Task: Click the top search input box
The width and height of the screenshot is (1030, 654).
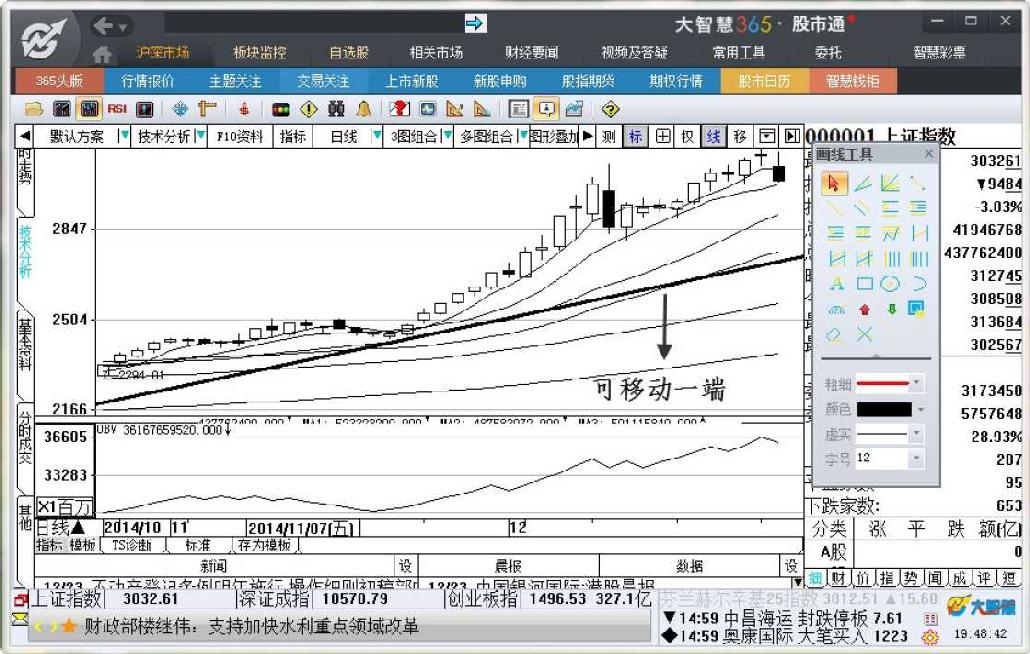Action: 313,24
